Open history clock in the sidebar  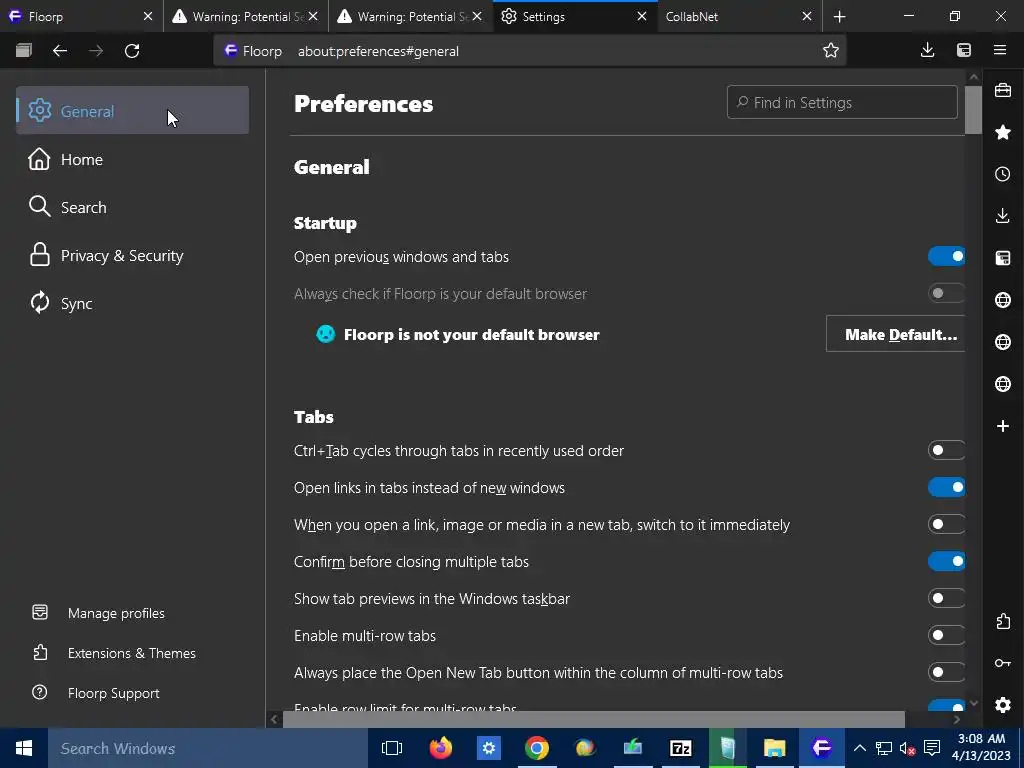point(1003,174)
